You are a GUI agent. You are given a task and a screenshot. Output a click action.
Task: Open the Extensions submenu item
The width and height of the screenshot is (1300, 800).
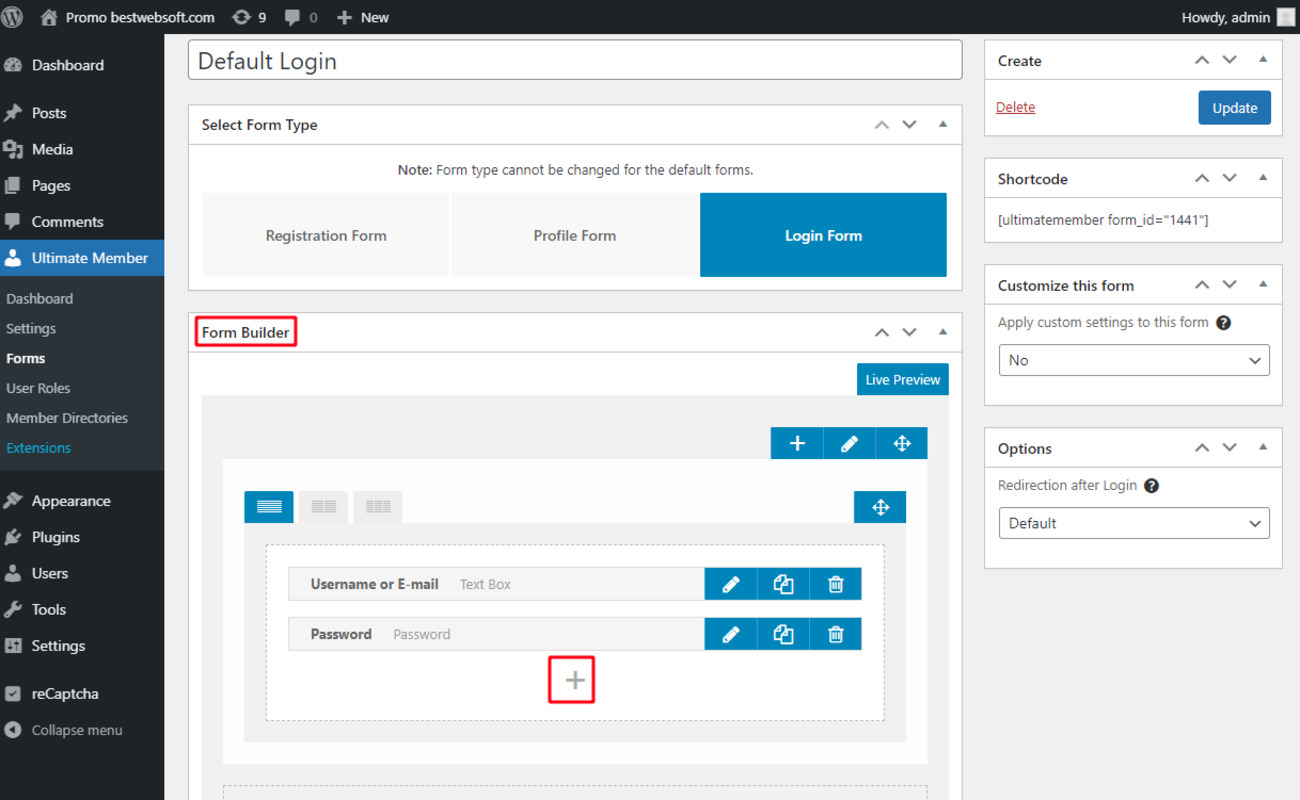(38, 448)
